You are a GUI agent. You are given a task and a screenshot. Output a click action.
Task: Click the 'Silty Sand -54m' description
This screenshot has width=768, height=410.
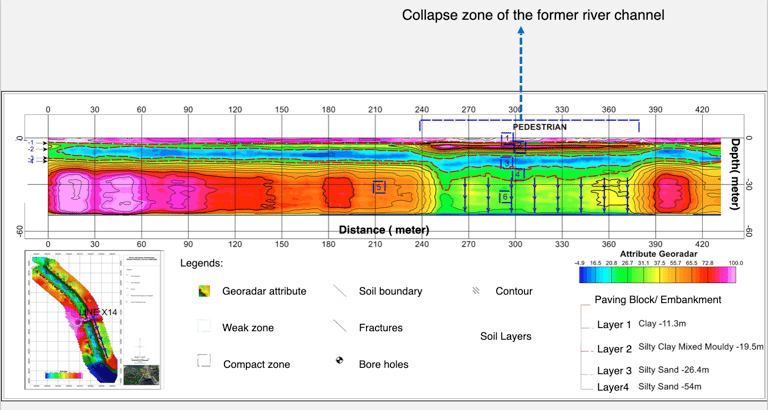[x=670, y=386]
